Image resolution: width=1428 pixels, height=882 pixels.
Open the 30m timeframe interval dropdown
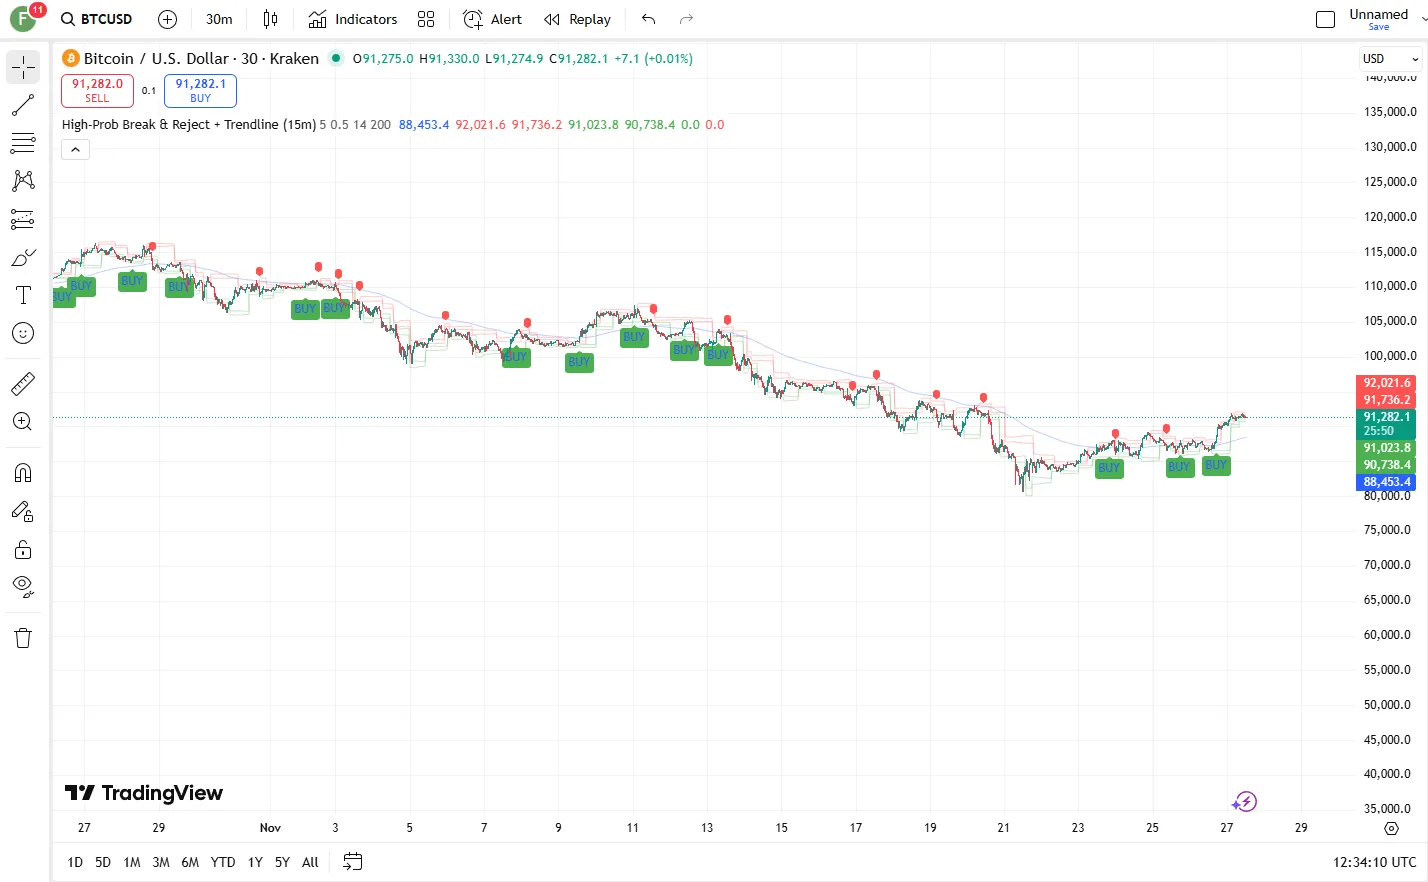point(219,19)
